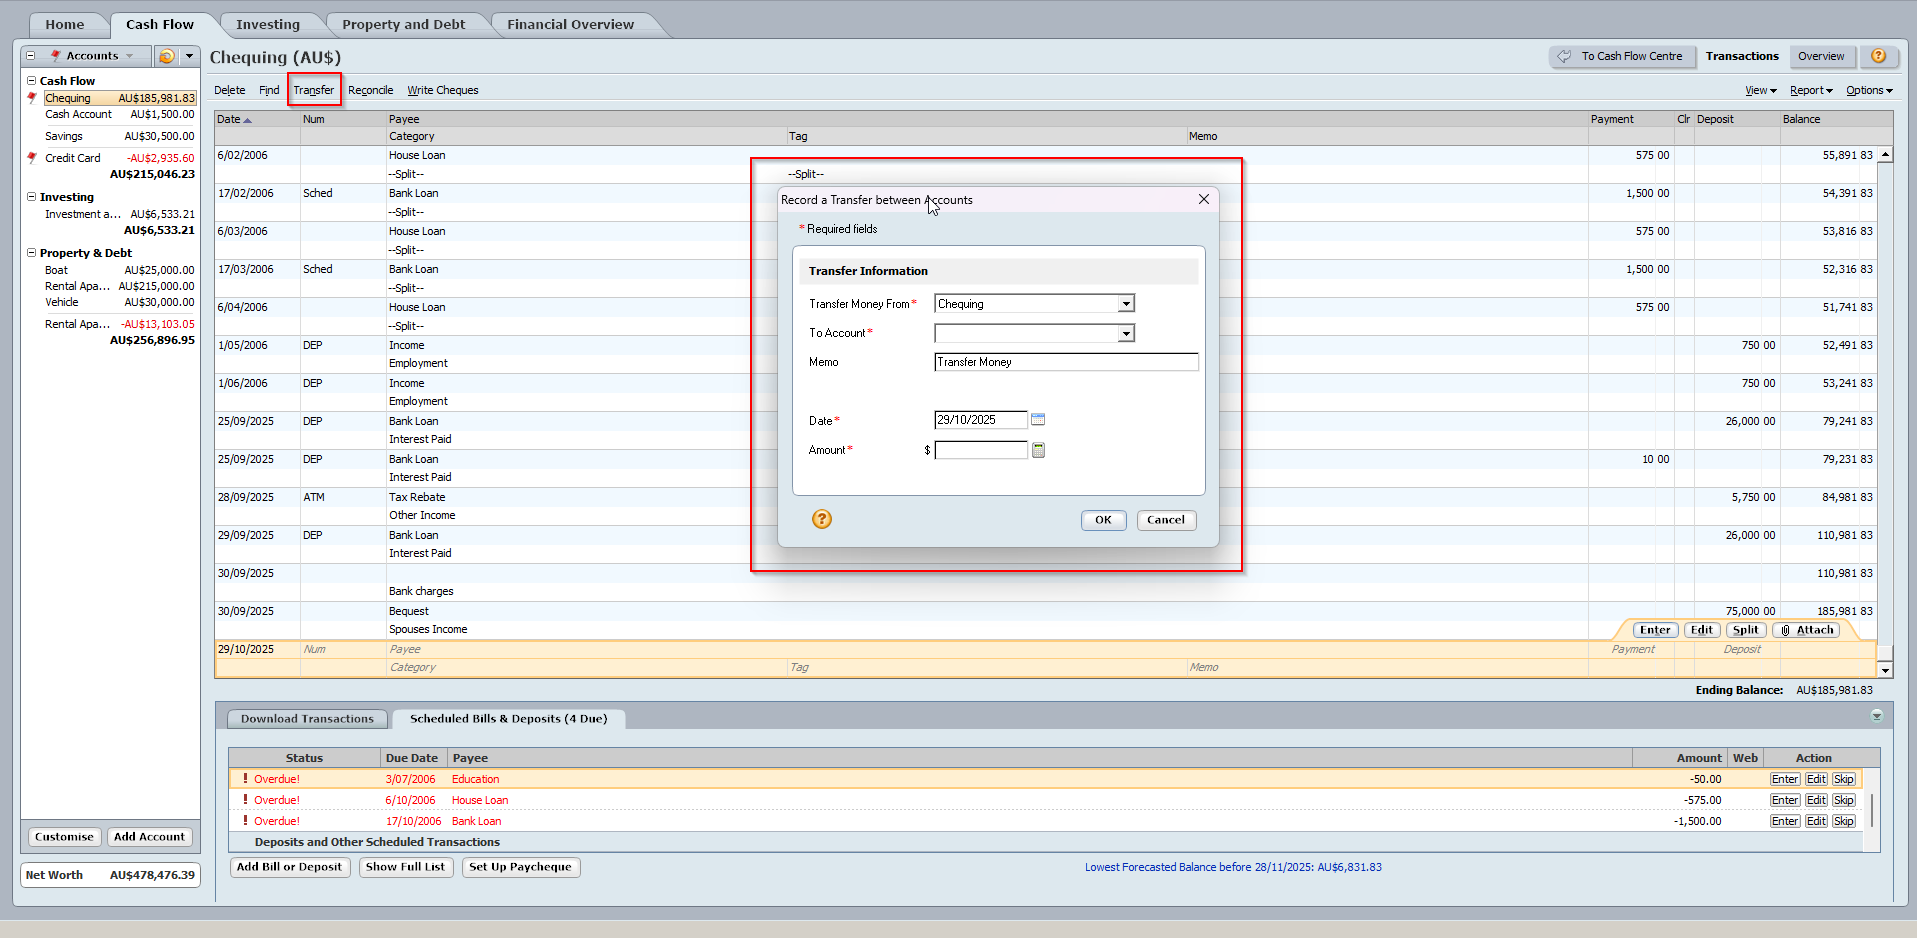1917x938 pixels.
Task: Click Find in the register toolbar
Action: click(x=269, y=90)
